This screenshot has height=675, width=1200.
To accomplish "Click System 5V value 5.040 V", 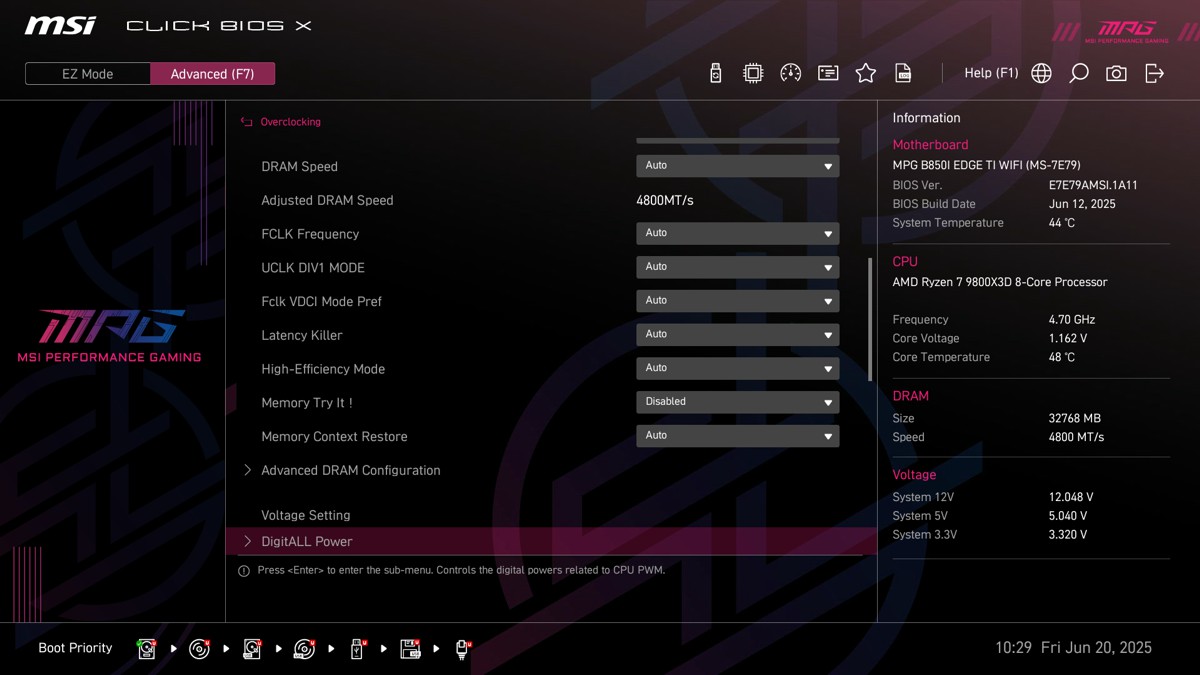I will click(x=1068, y=516).
